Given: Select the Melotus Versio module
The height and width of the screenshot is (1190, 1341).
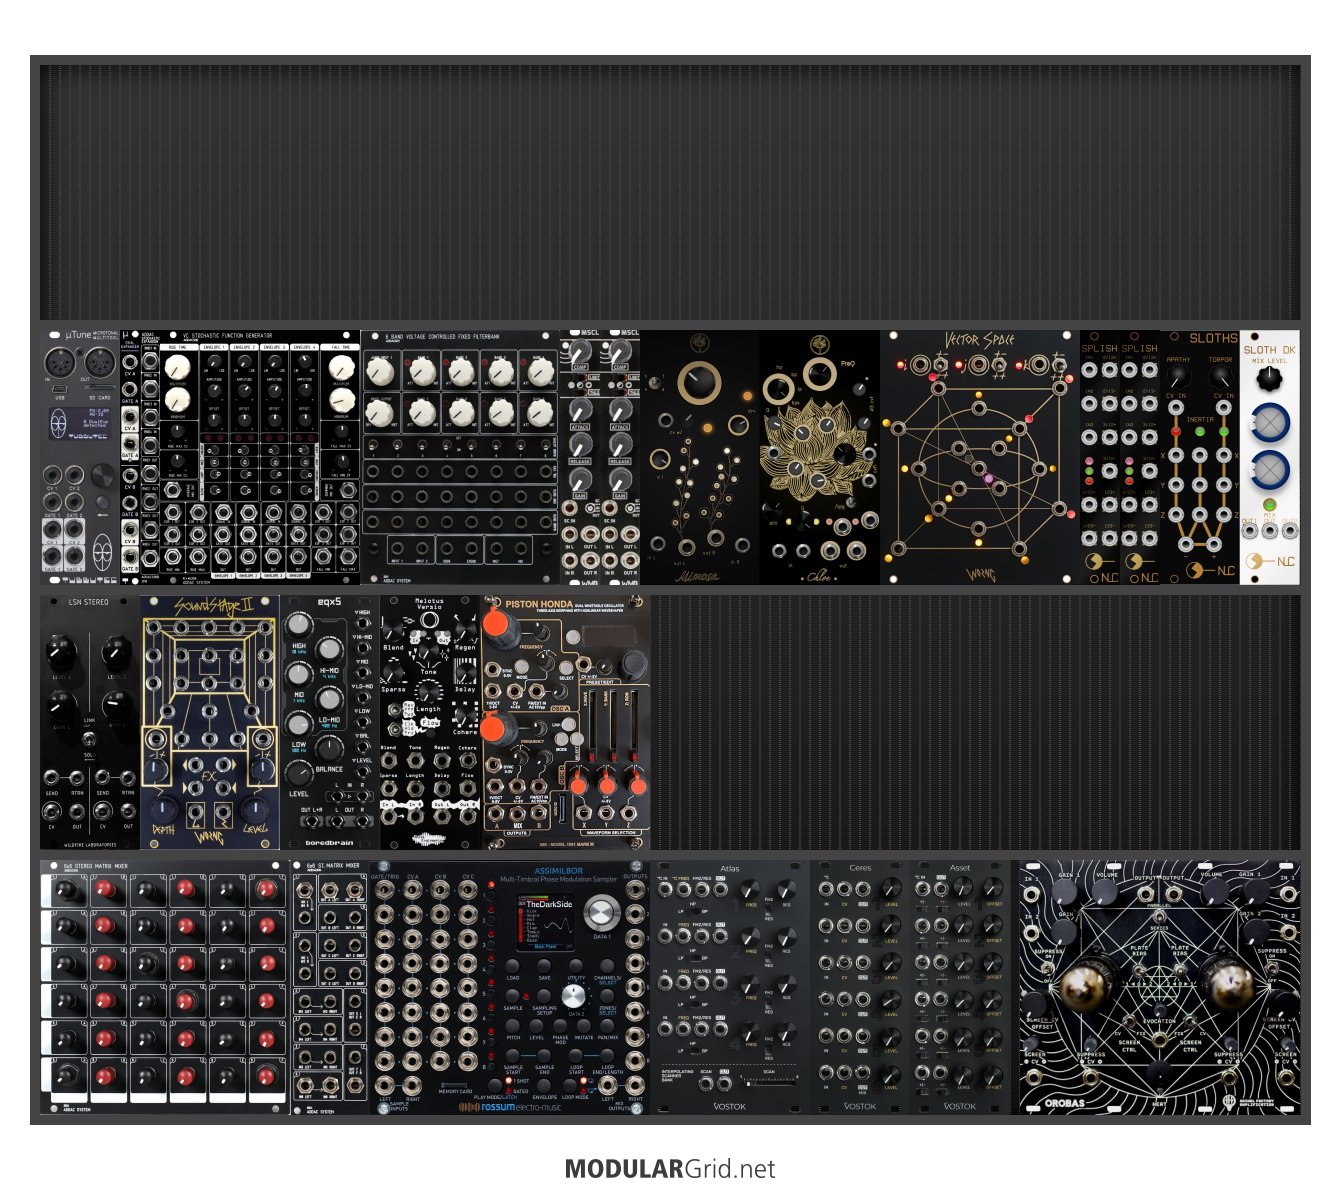Looking at the screenshot, I should 430,722.
